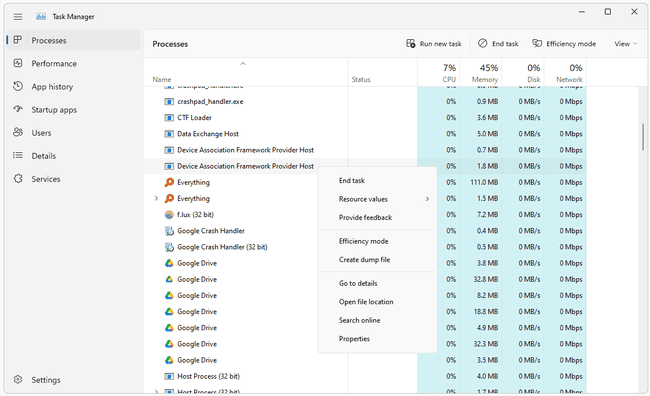Click the Task Manager app icon in title bar

point(41,17)
